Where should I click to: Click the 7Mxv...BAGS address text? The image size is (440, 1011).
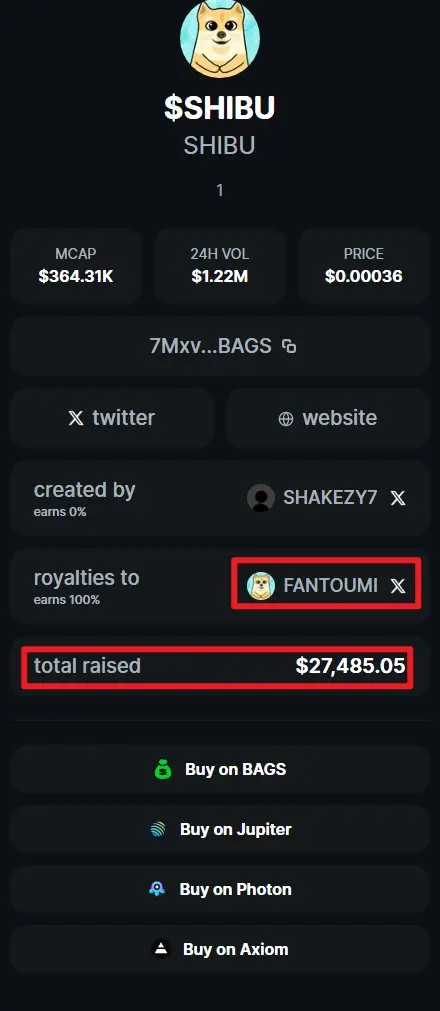[210, 346]
